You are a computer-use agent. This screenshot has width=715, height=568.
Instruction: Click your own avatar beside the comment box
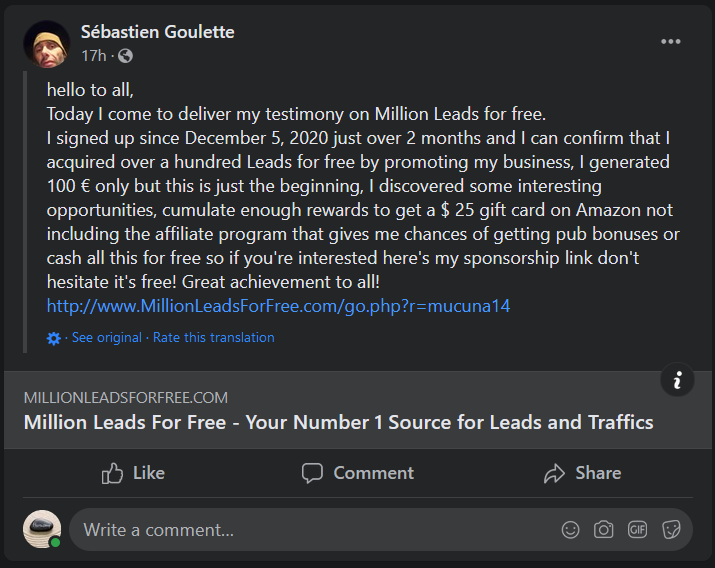tap(42, 530)
